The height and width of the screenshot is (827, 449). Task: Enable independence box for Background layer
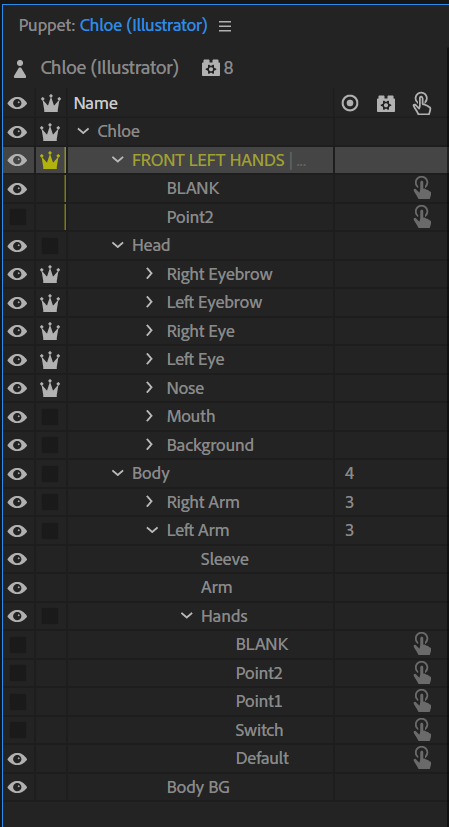pyautogui.click(x=50, y=445)
